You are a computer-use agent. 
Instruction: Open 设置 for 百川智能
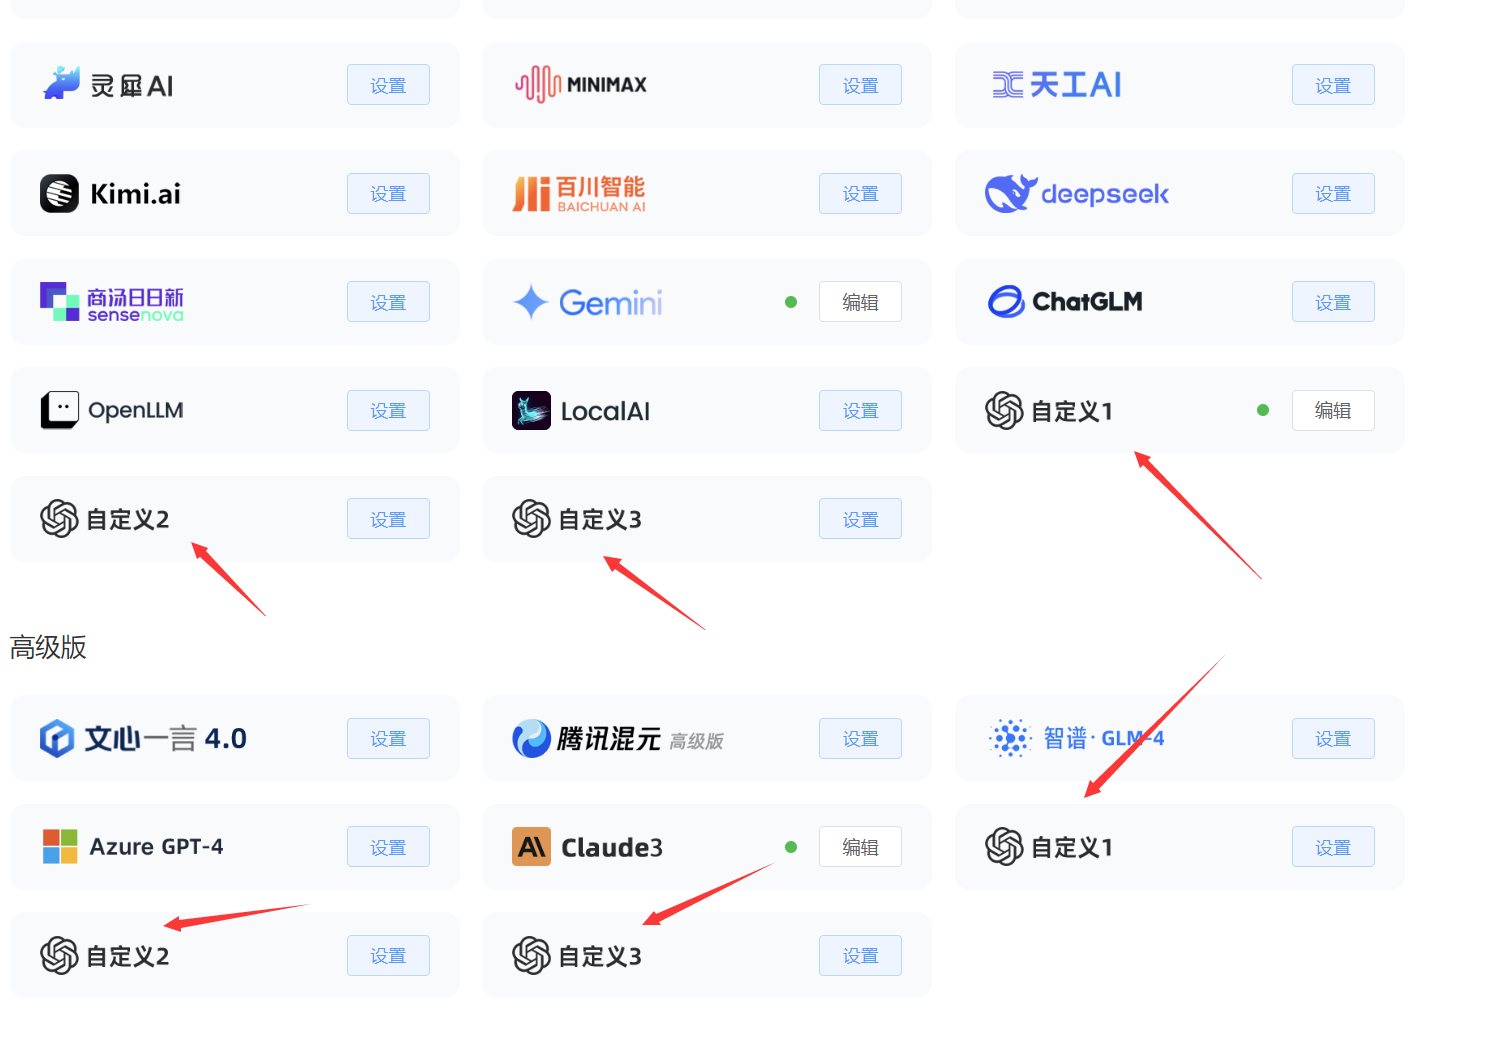click(860, 193)
